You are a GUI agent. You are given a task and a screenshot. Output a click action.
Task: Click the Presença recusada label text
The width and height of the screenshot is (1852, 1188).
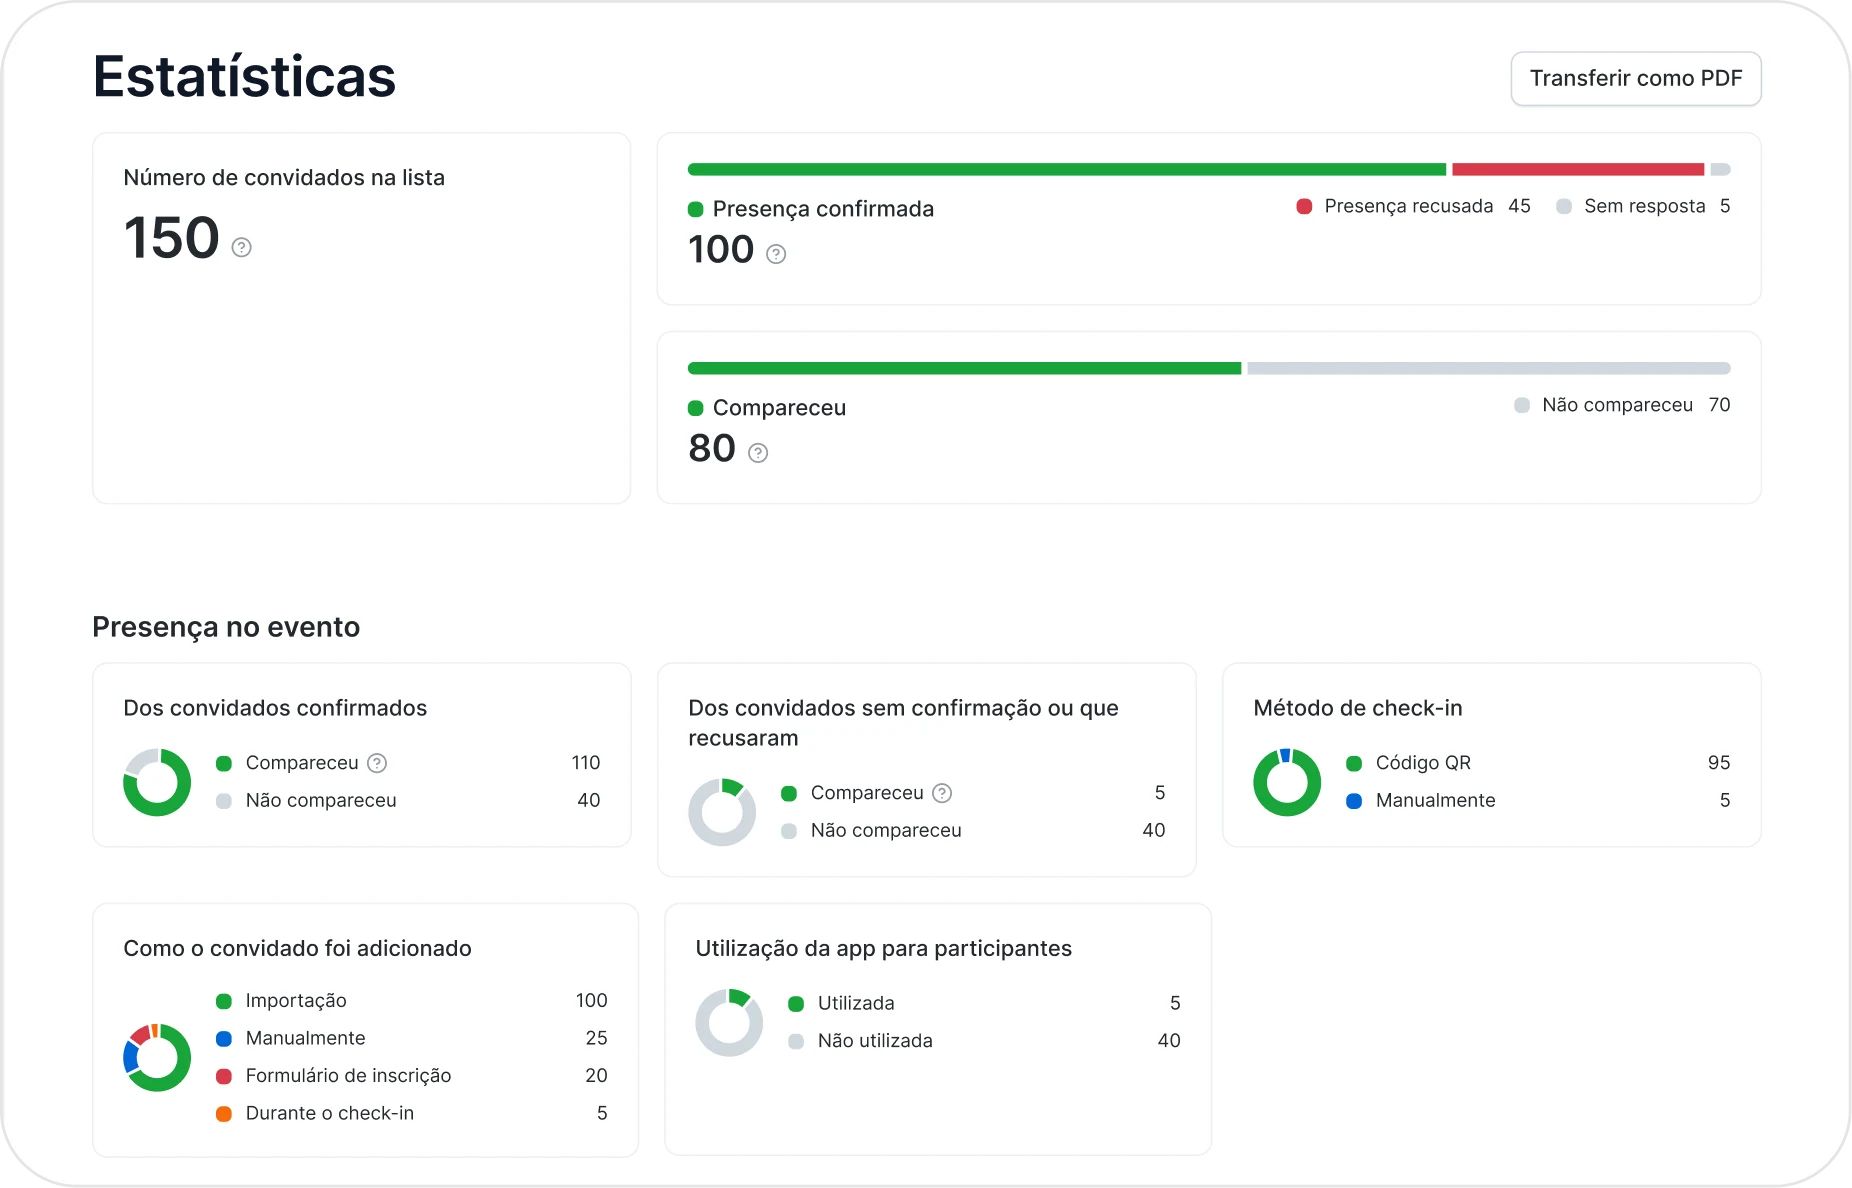tap(1408, 206)
